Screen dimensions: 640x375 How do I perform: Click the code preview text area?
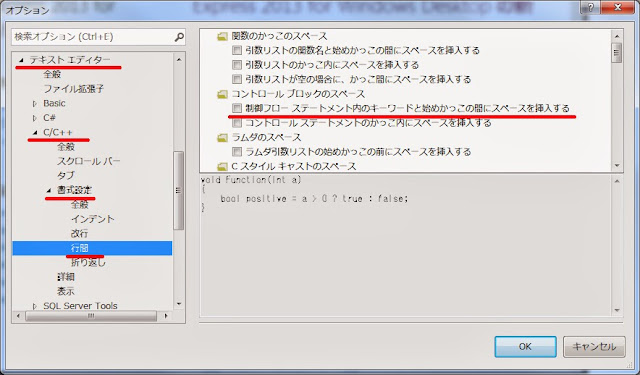click(x=406, y=246)
